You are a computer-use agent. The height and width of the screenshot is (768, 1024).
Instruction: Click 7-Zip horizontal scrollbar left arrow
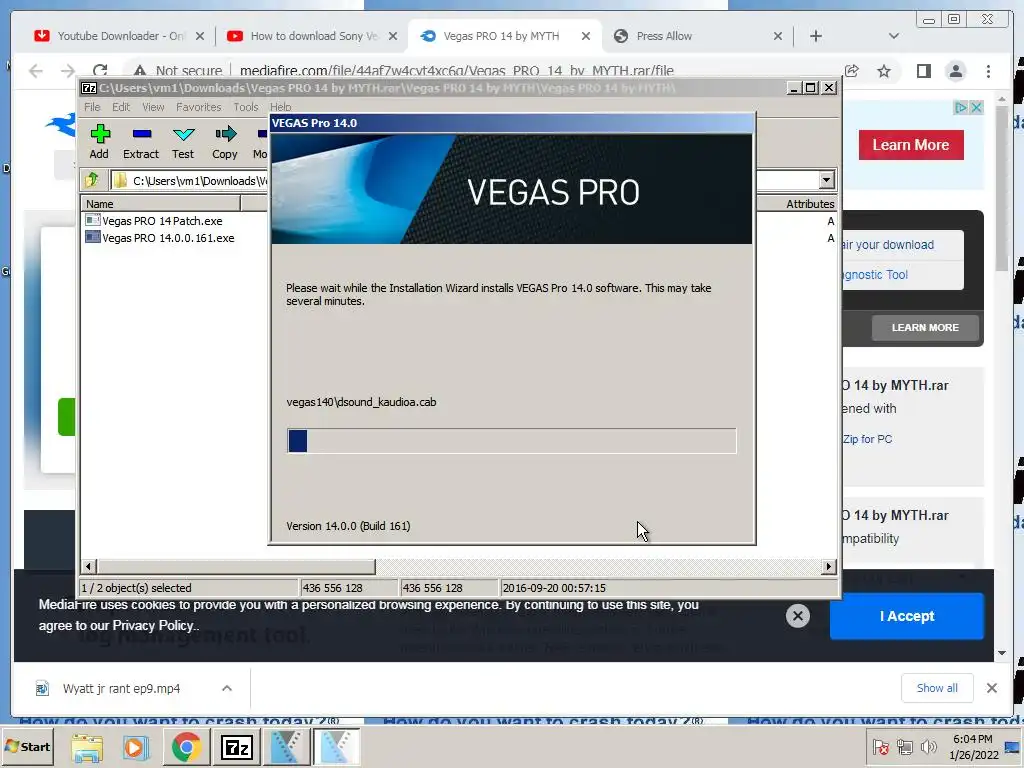tap(89, 566)
